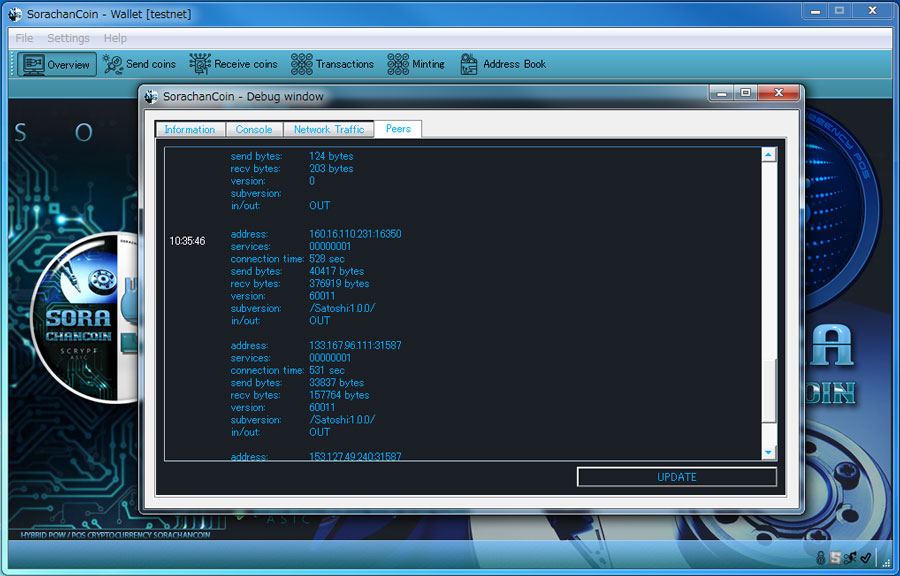Maximize the Debug window
The width and height of the screenshot is (900, 576).
point(746,93)
